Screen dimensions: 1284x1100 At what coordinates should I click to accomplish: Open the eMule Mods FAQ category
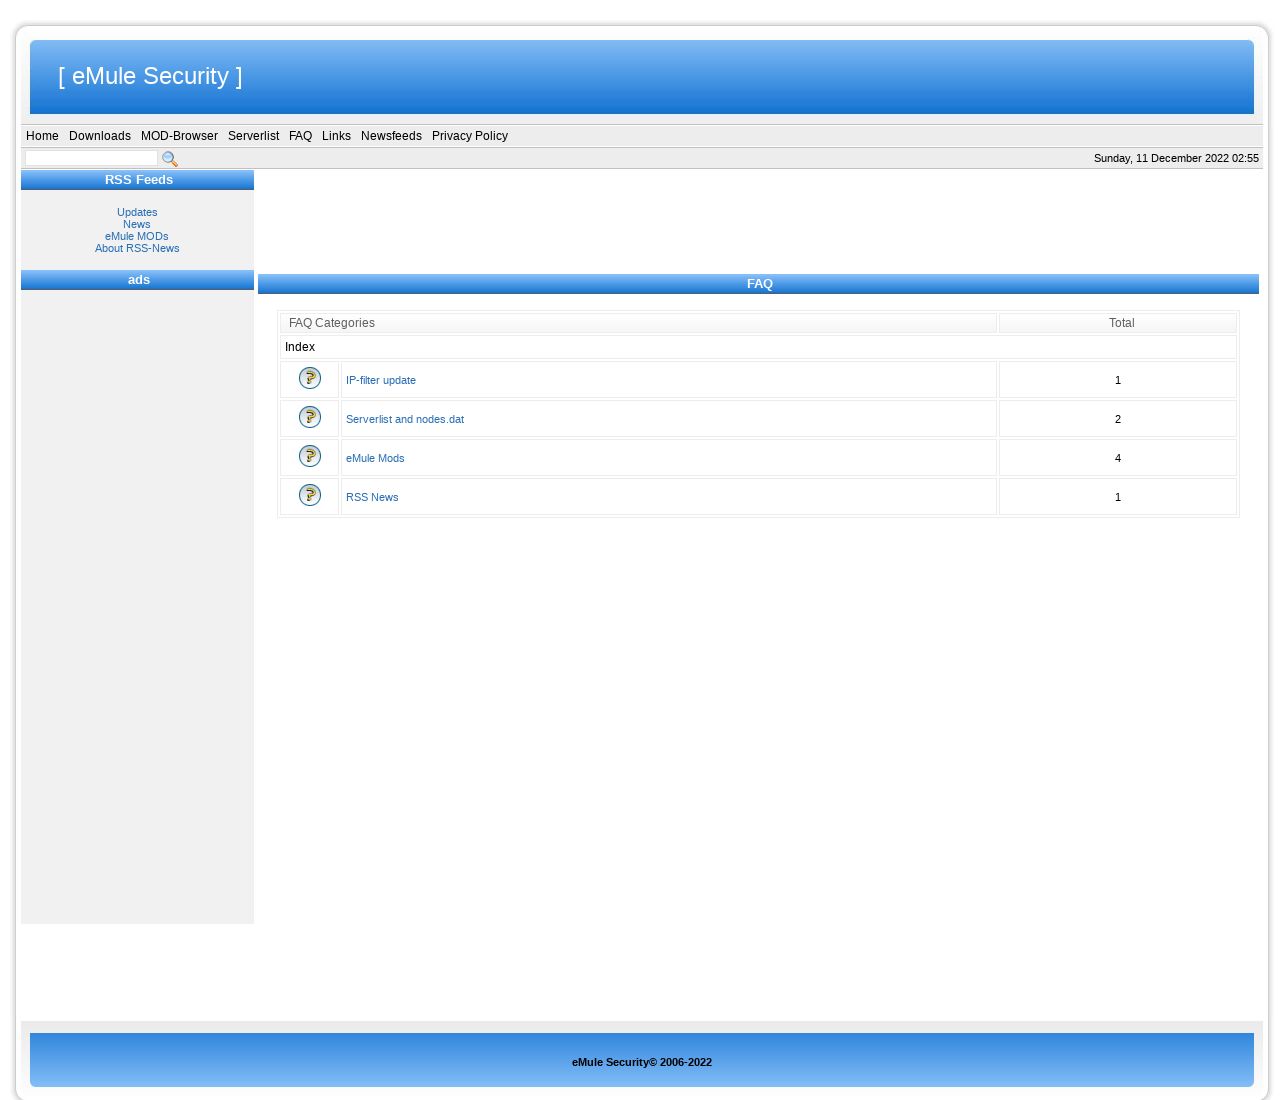(375, 458)
